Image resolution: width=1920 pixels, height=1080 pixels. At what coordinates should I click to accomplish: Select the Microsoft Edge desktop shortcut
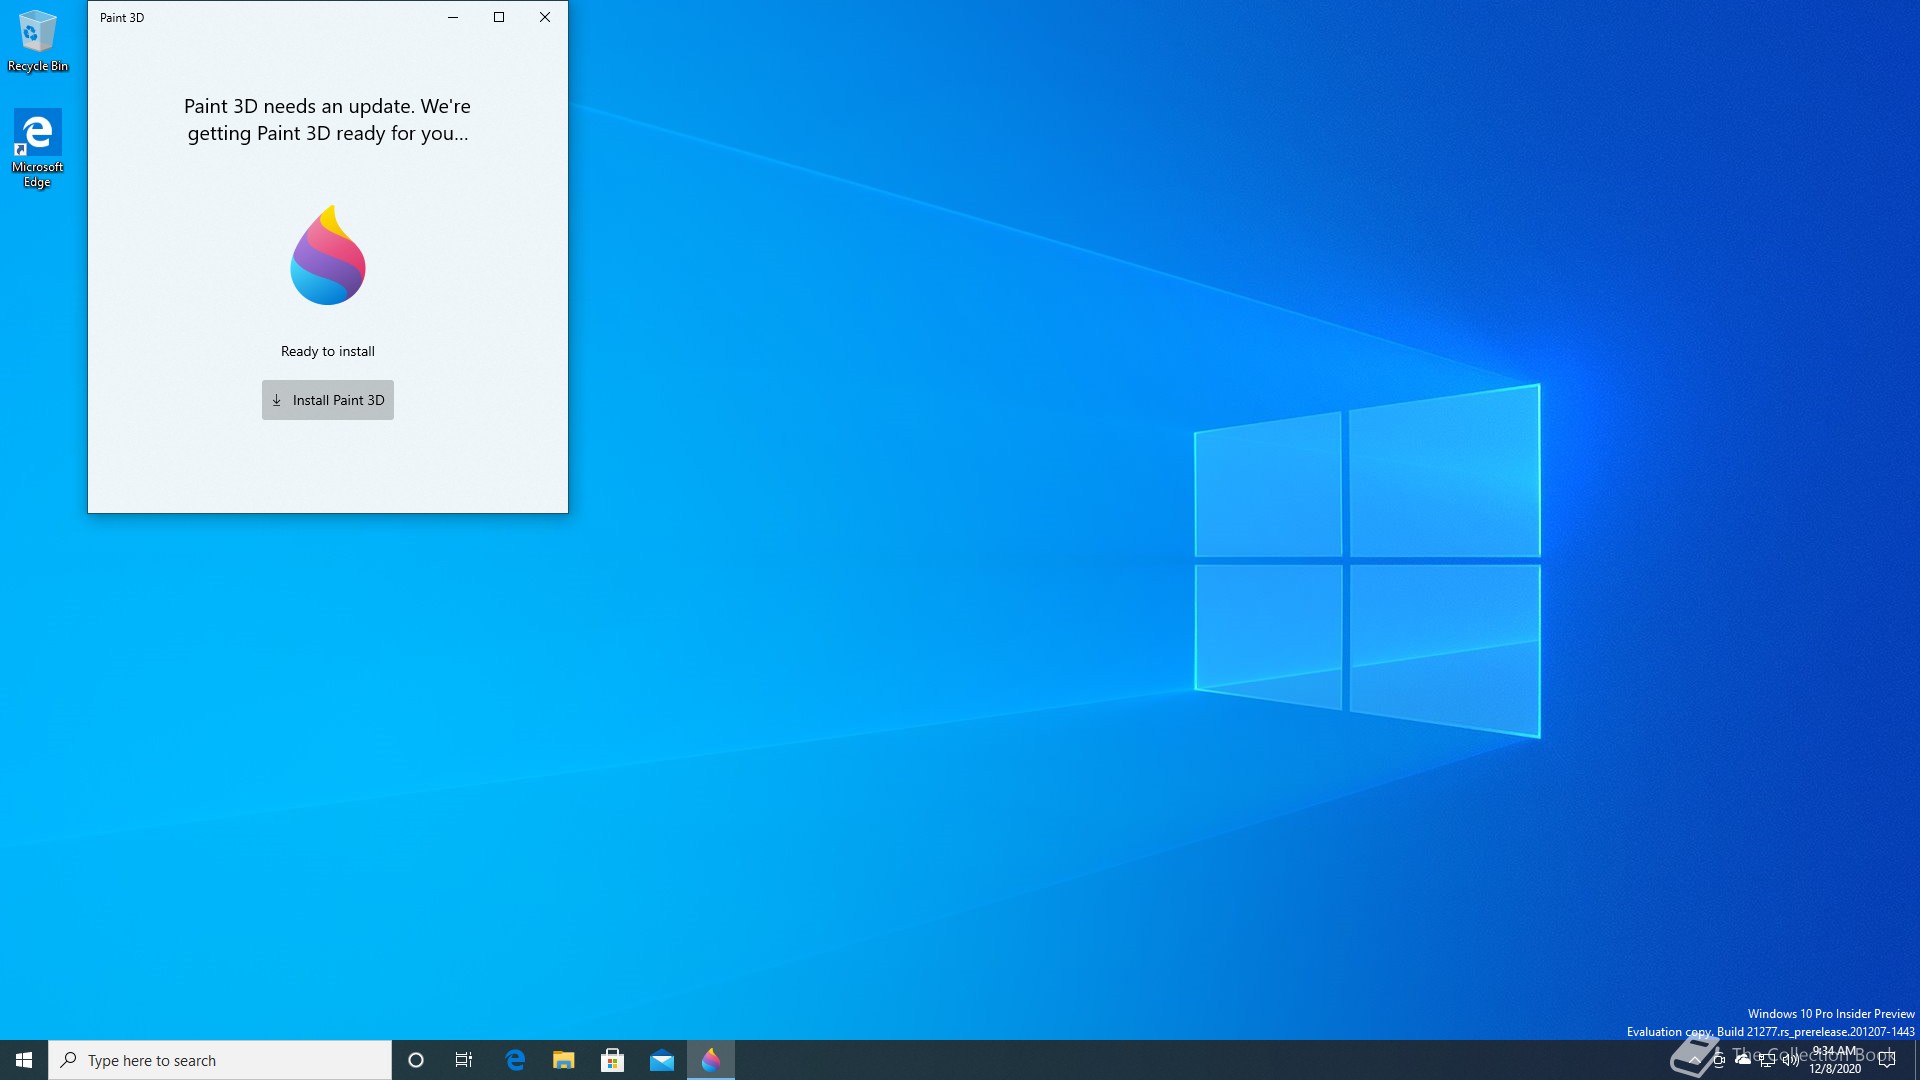pyautogui.click(x=38, y=148)
